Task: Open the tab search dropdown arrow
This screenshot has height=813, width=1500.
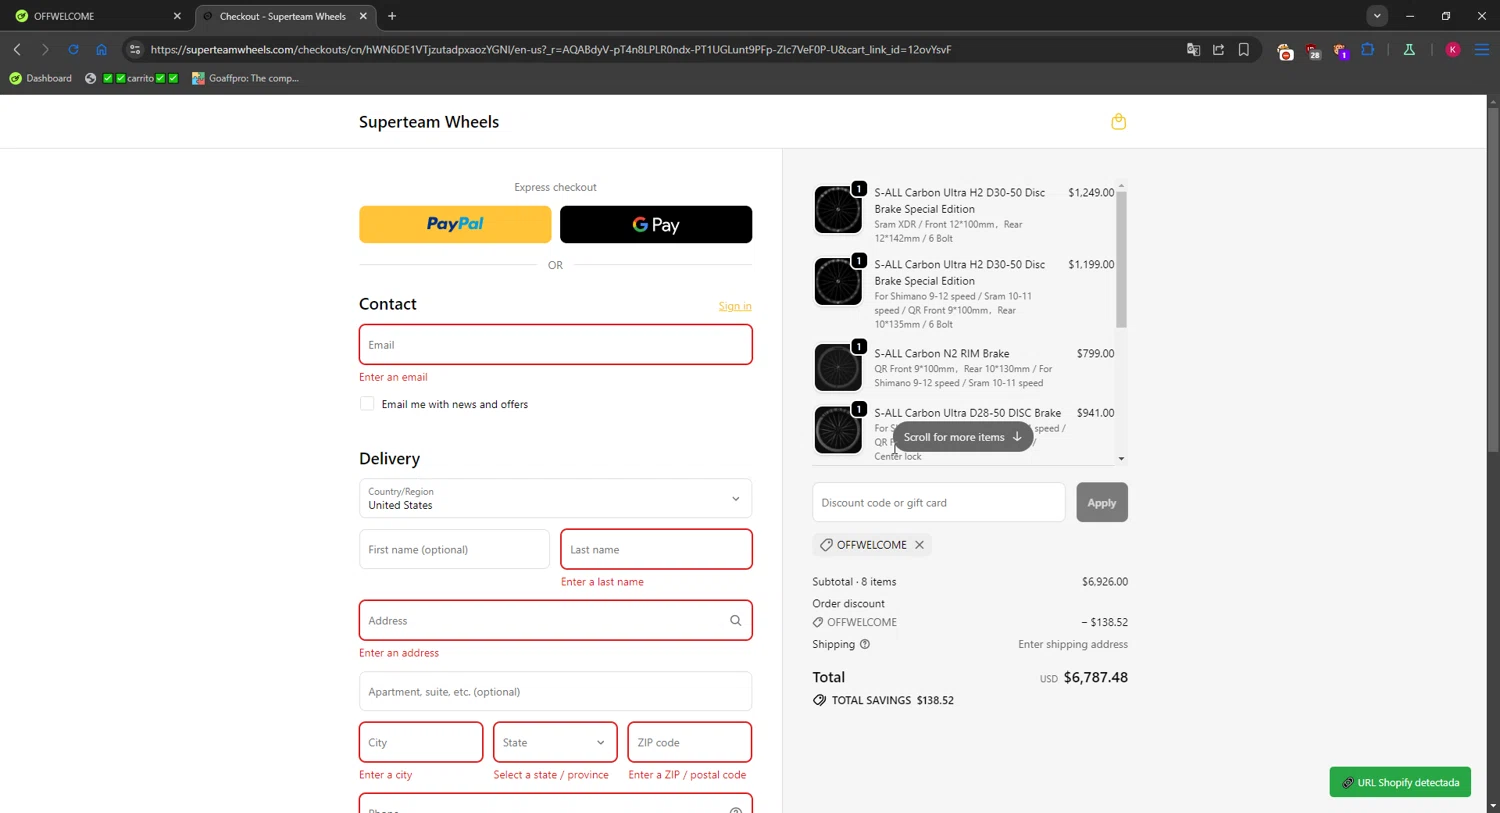Action: (x=1377, y=16)
